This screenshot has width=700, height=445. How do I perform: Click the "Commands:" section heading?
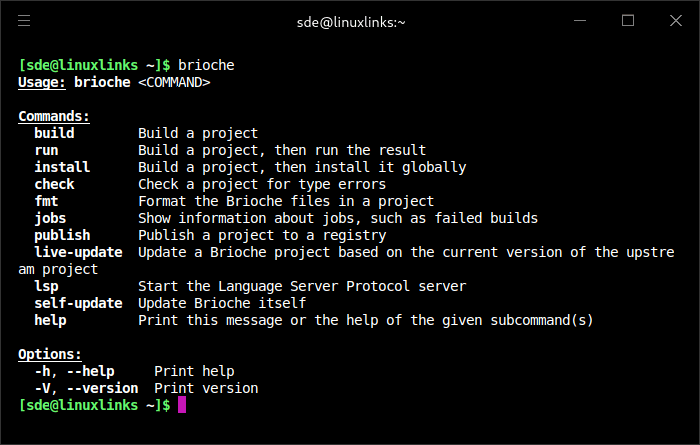pyautogui.click(x=54, y=116)
